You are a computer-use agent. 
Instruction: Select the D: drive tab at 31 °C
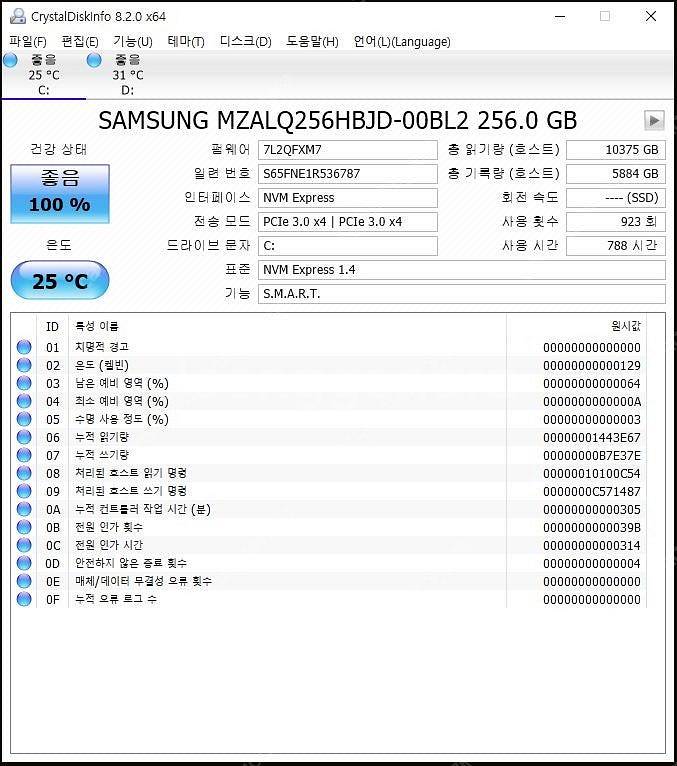point(127,75)
